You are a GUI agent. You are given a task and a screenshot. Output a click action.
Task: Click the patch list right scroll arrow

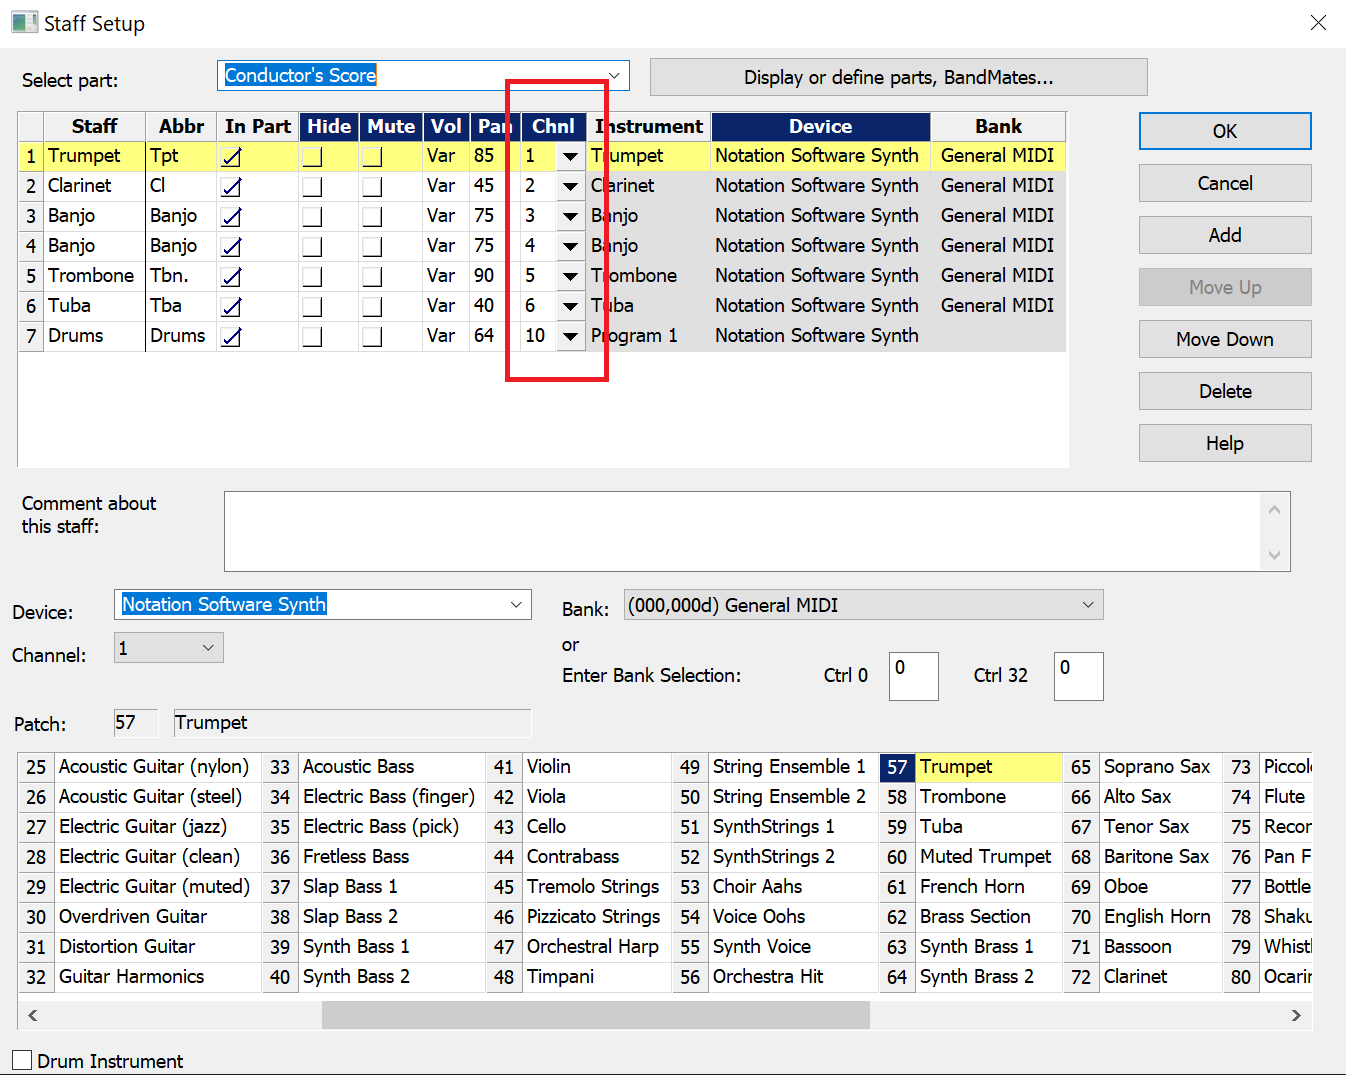pyautogui.click(x=1296, y=1015)
